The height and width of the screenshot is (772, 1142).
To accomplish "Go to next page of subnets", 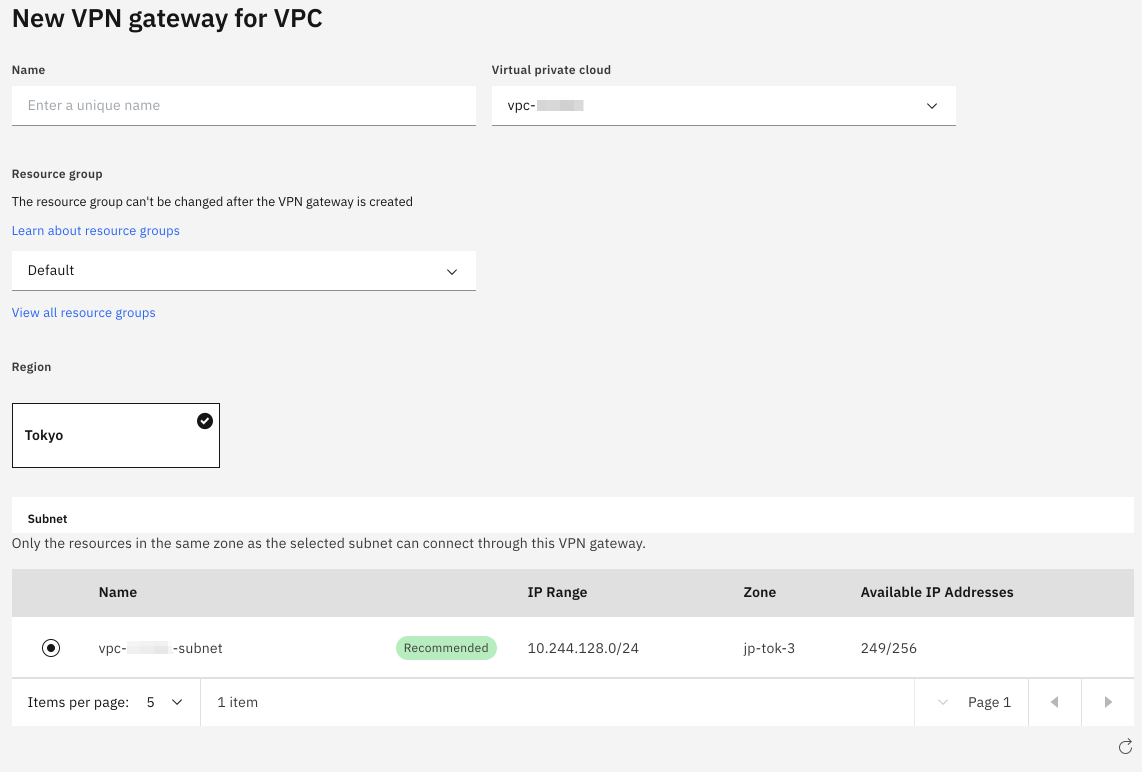I will 1108,702.
